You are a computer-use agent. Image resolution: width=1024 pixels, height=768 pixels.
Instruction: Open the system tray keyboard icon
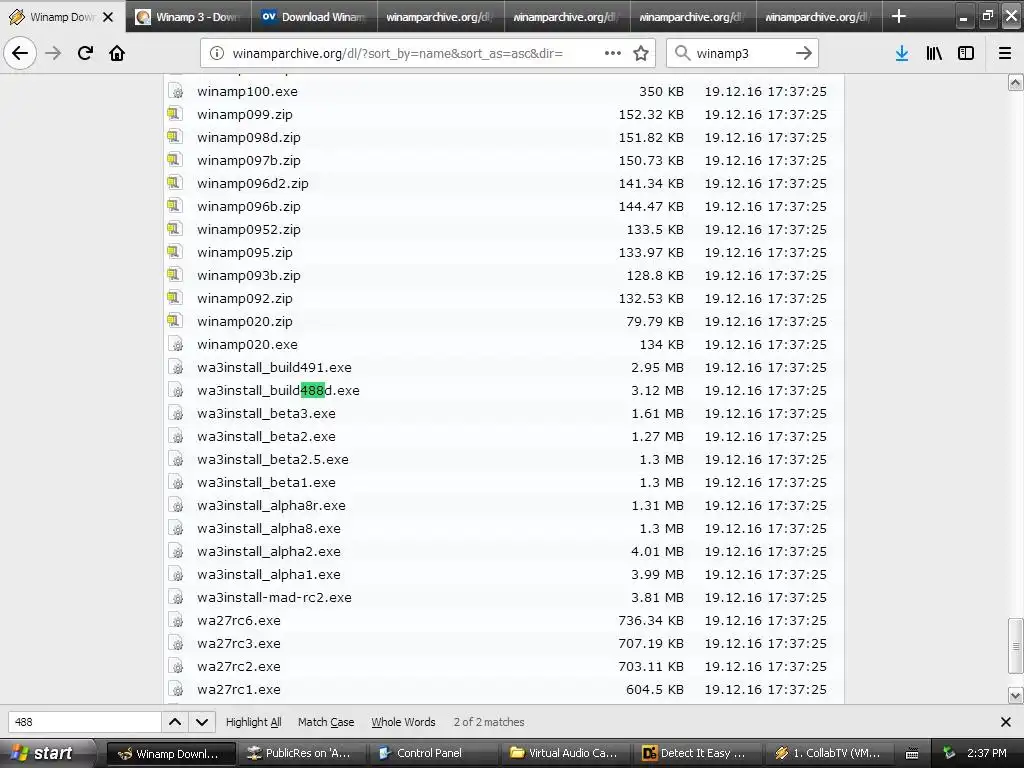[x=912, y=754]
